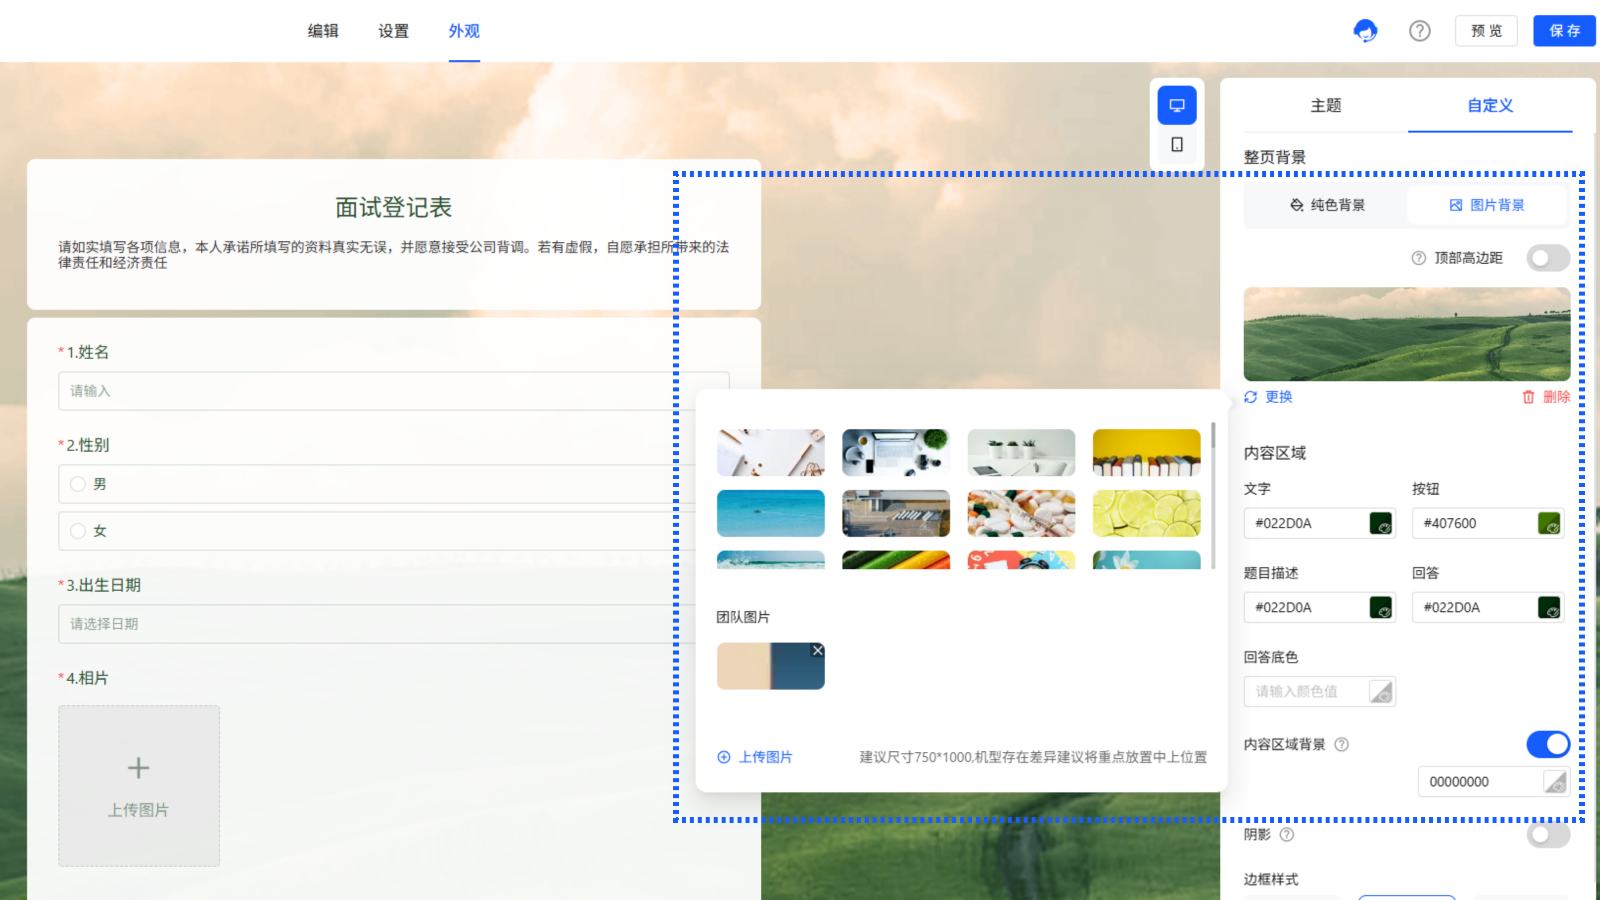Open the customer support headset icon

click(x=1365, y=31)
